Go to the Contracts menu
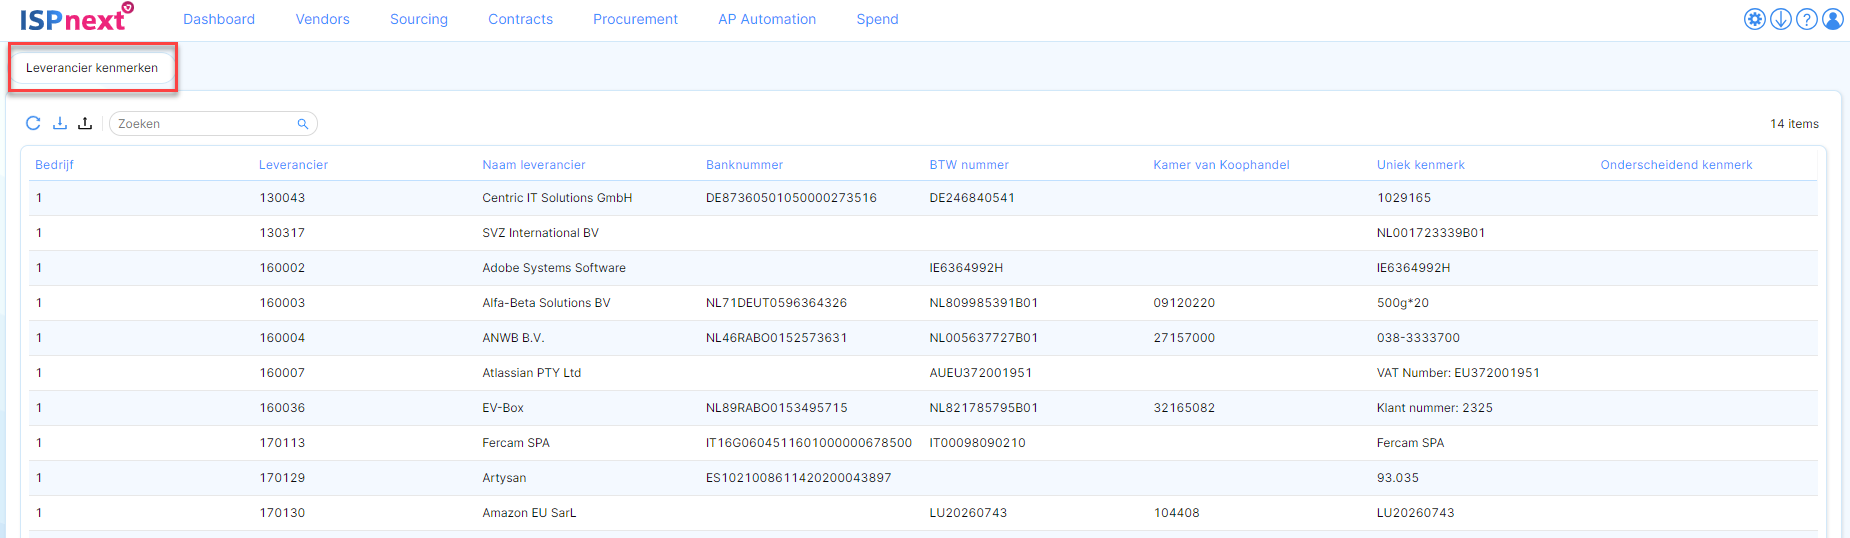The height and width of the screenshot is (538, 1850). [520, 19]
